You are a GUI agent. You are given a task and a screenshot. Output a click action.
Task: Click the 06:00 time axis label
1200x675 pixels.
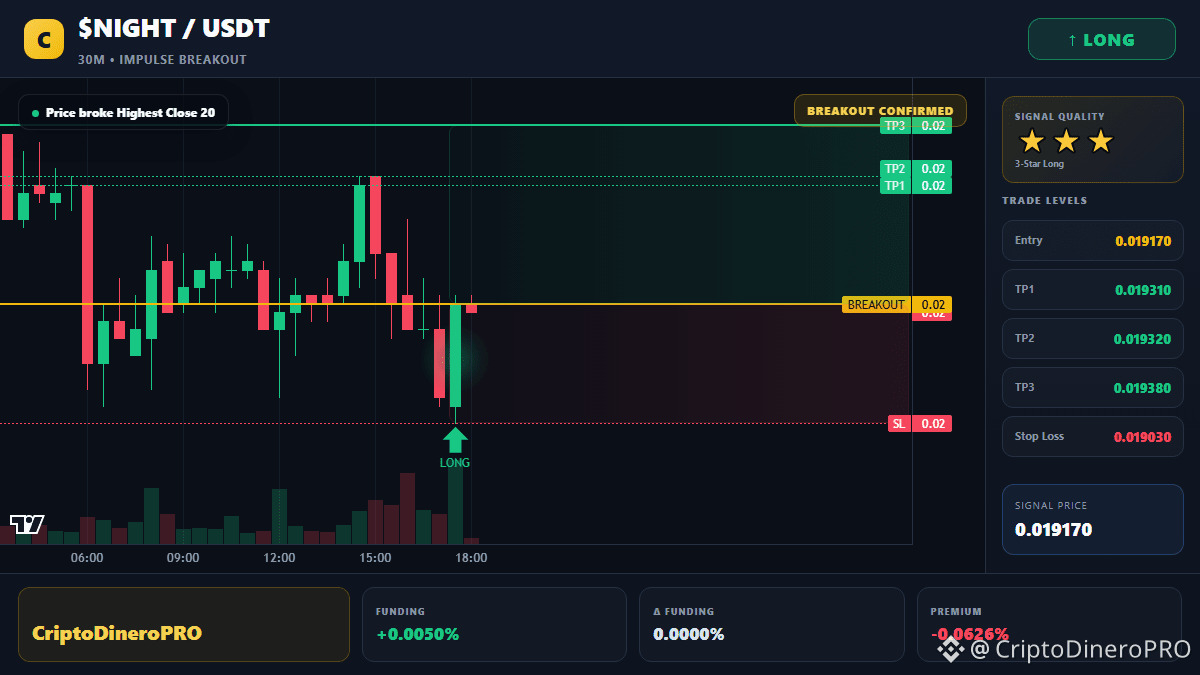(x=87, y=558)
